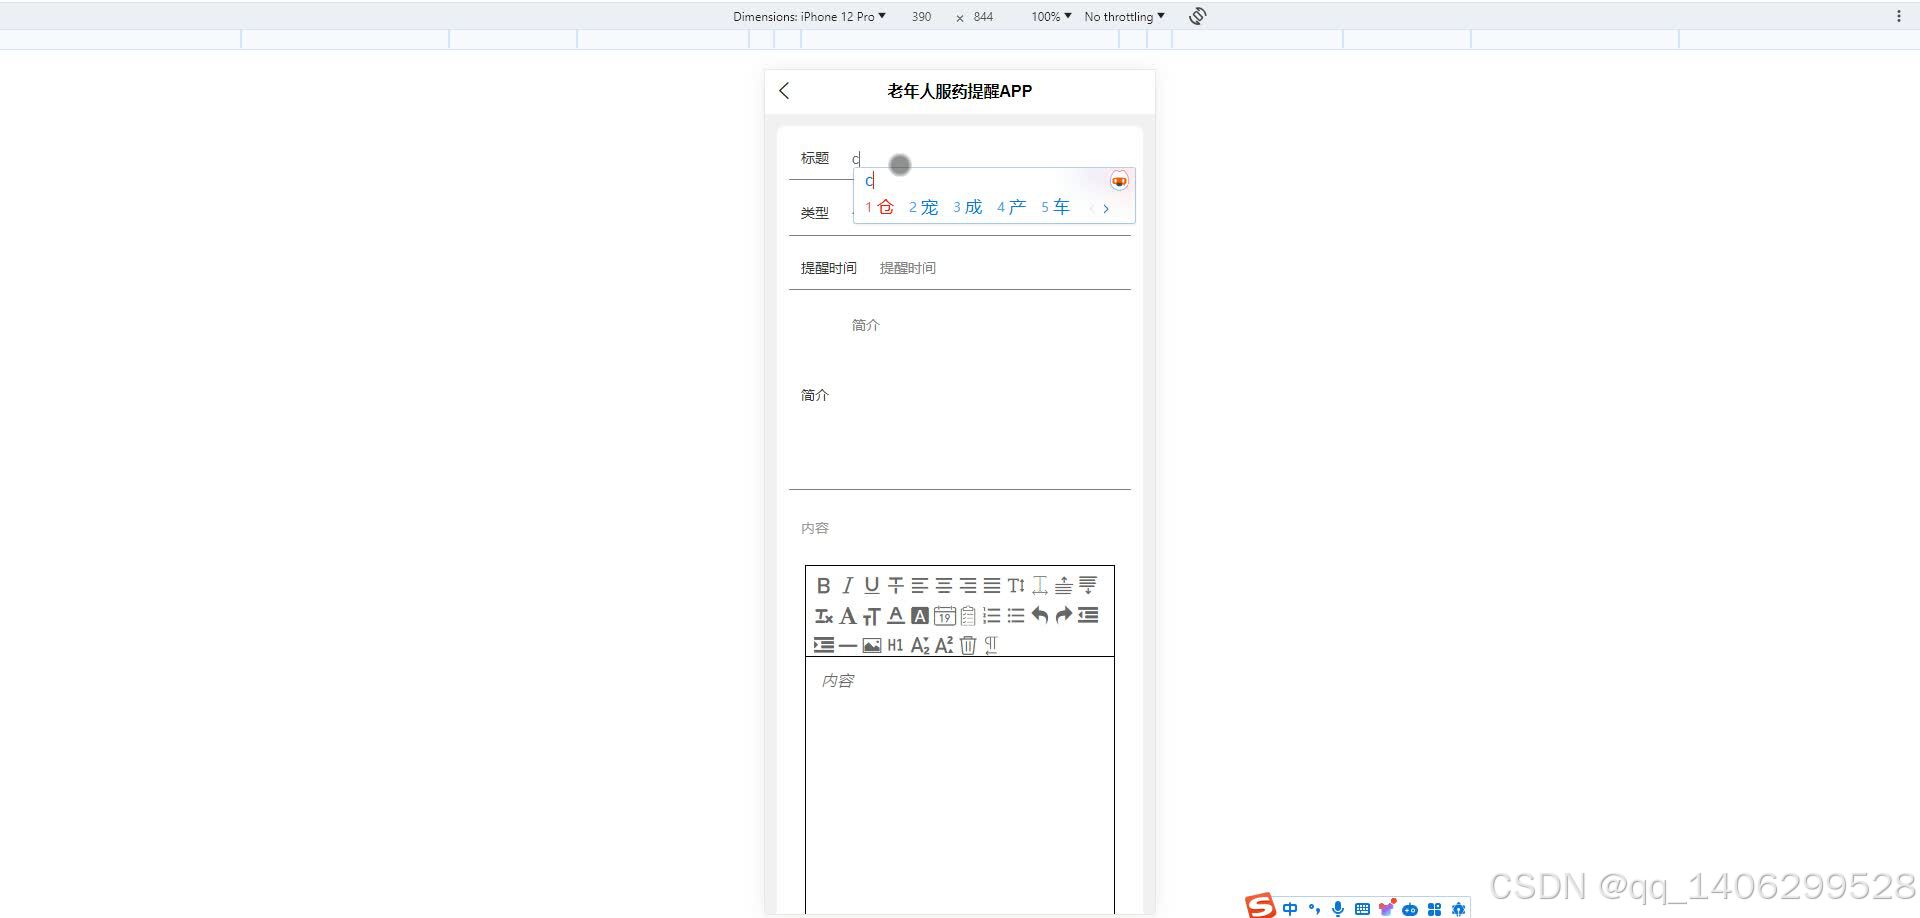Go back using the header arrow
Image resolution: width=1920 pixels, height=918 pixels.
(x=784, y=91)
